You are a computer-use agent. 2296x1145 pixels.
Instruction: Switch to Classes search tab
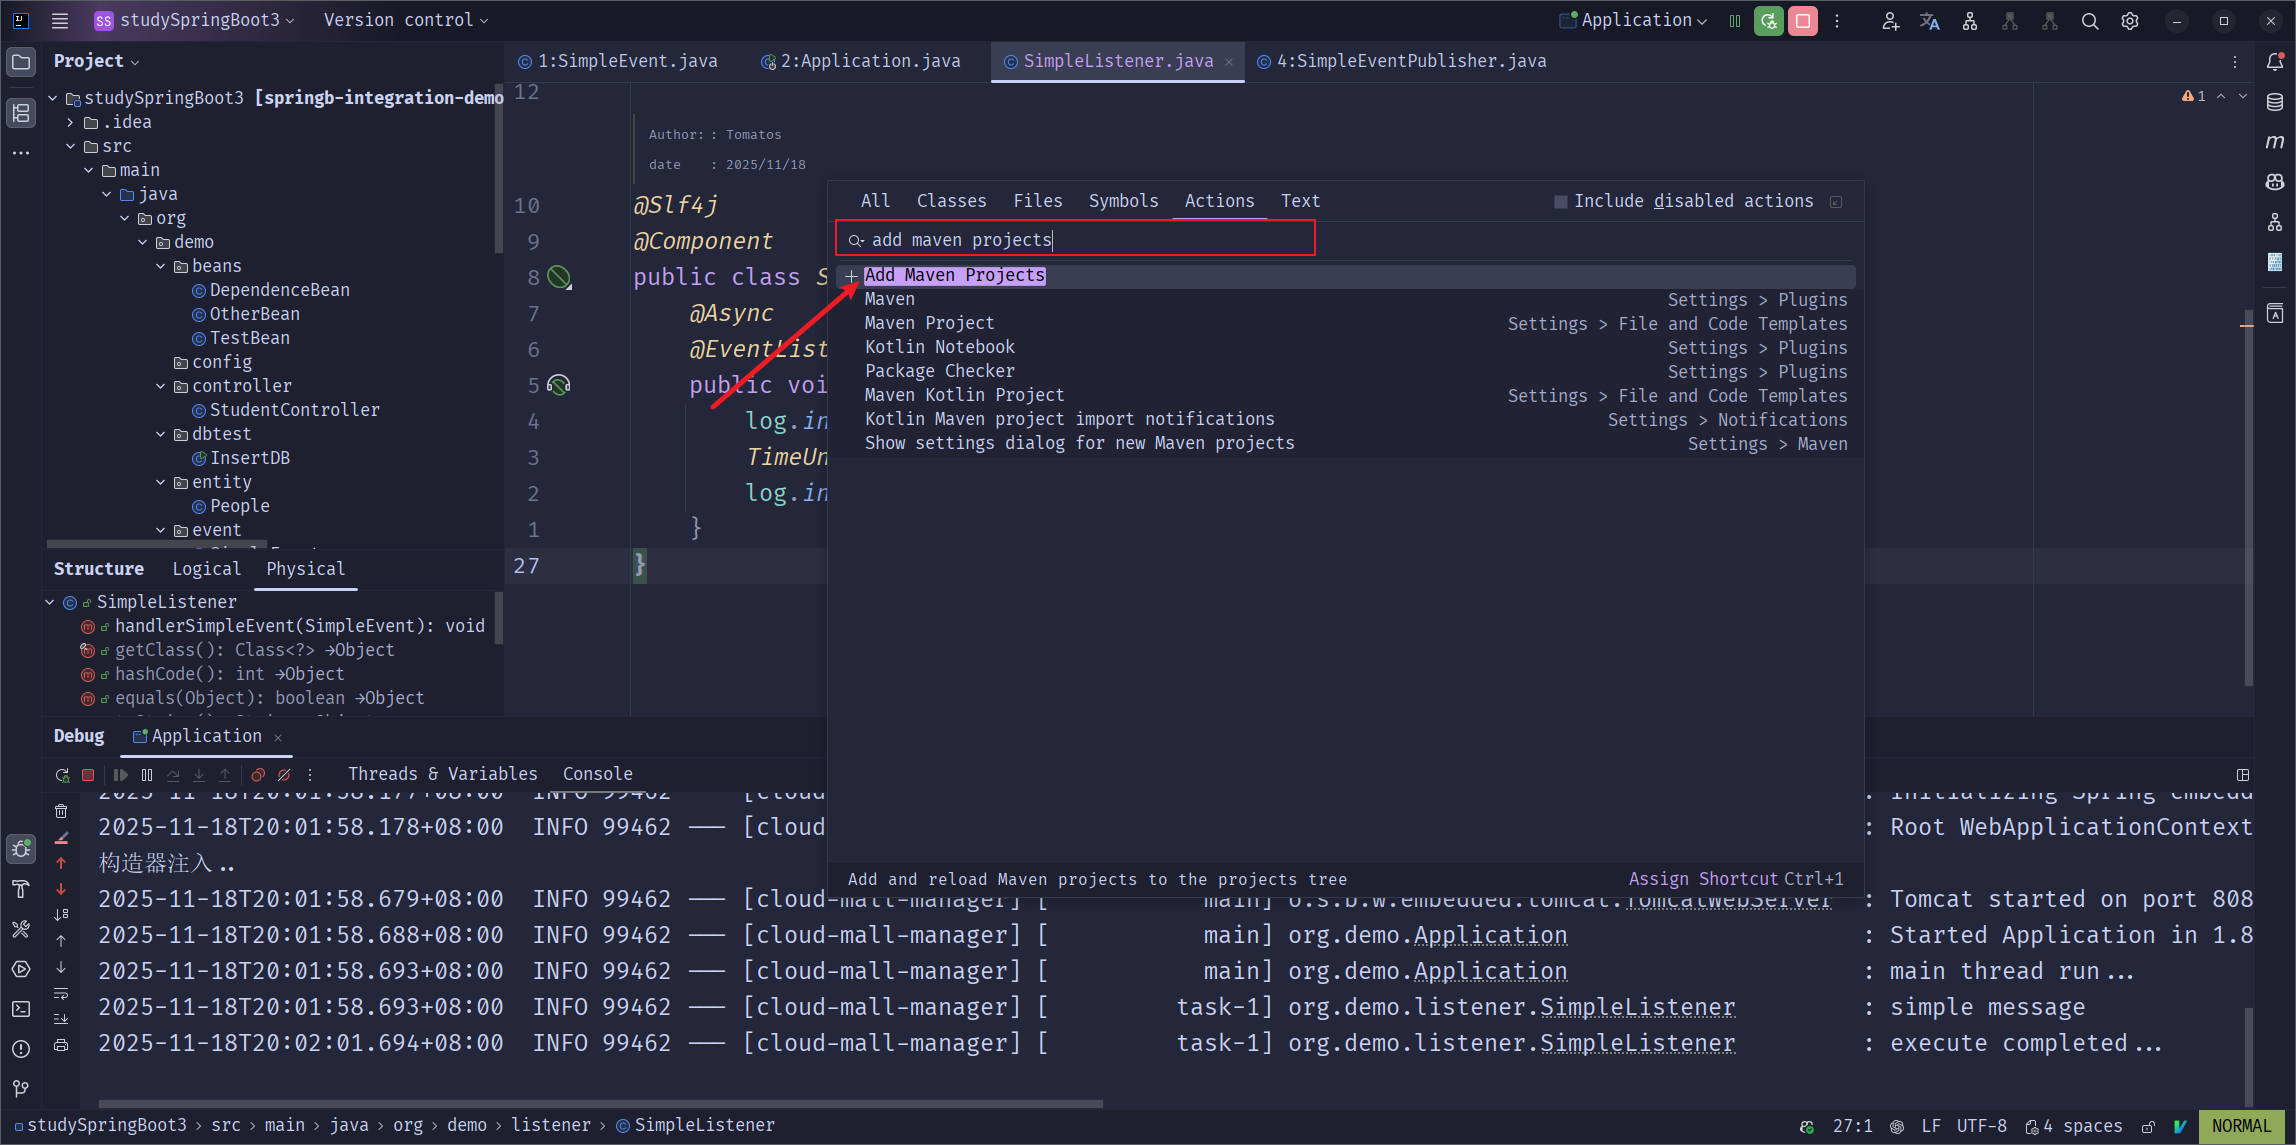click(x=951, y=201)
